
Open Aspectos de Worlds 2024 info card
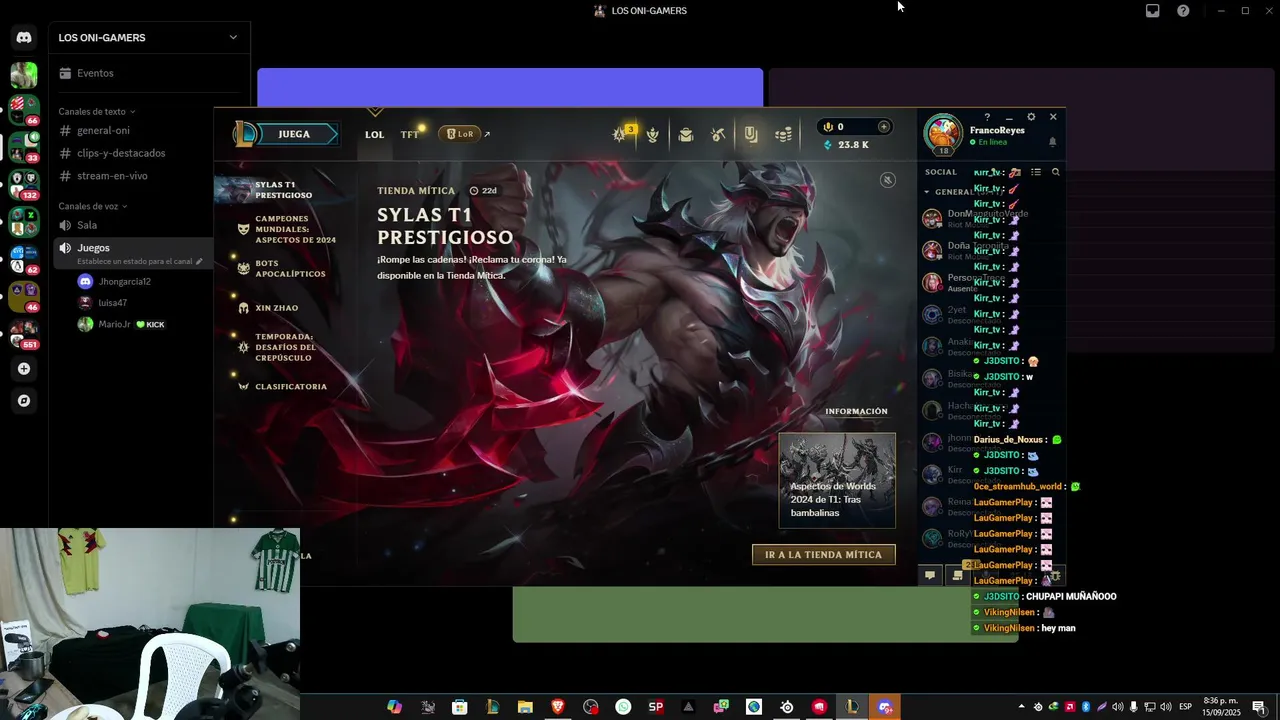(x=837, y=481)
